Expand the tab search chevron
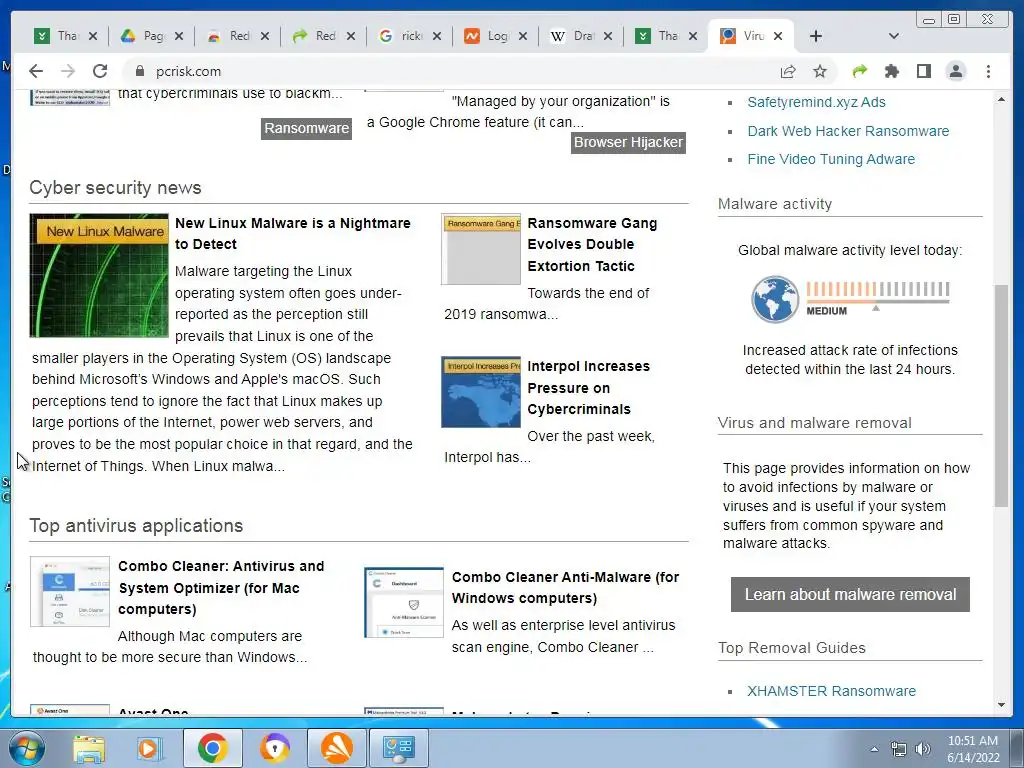1024x768 pixels. point(894,36)
